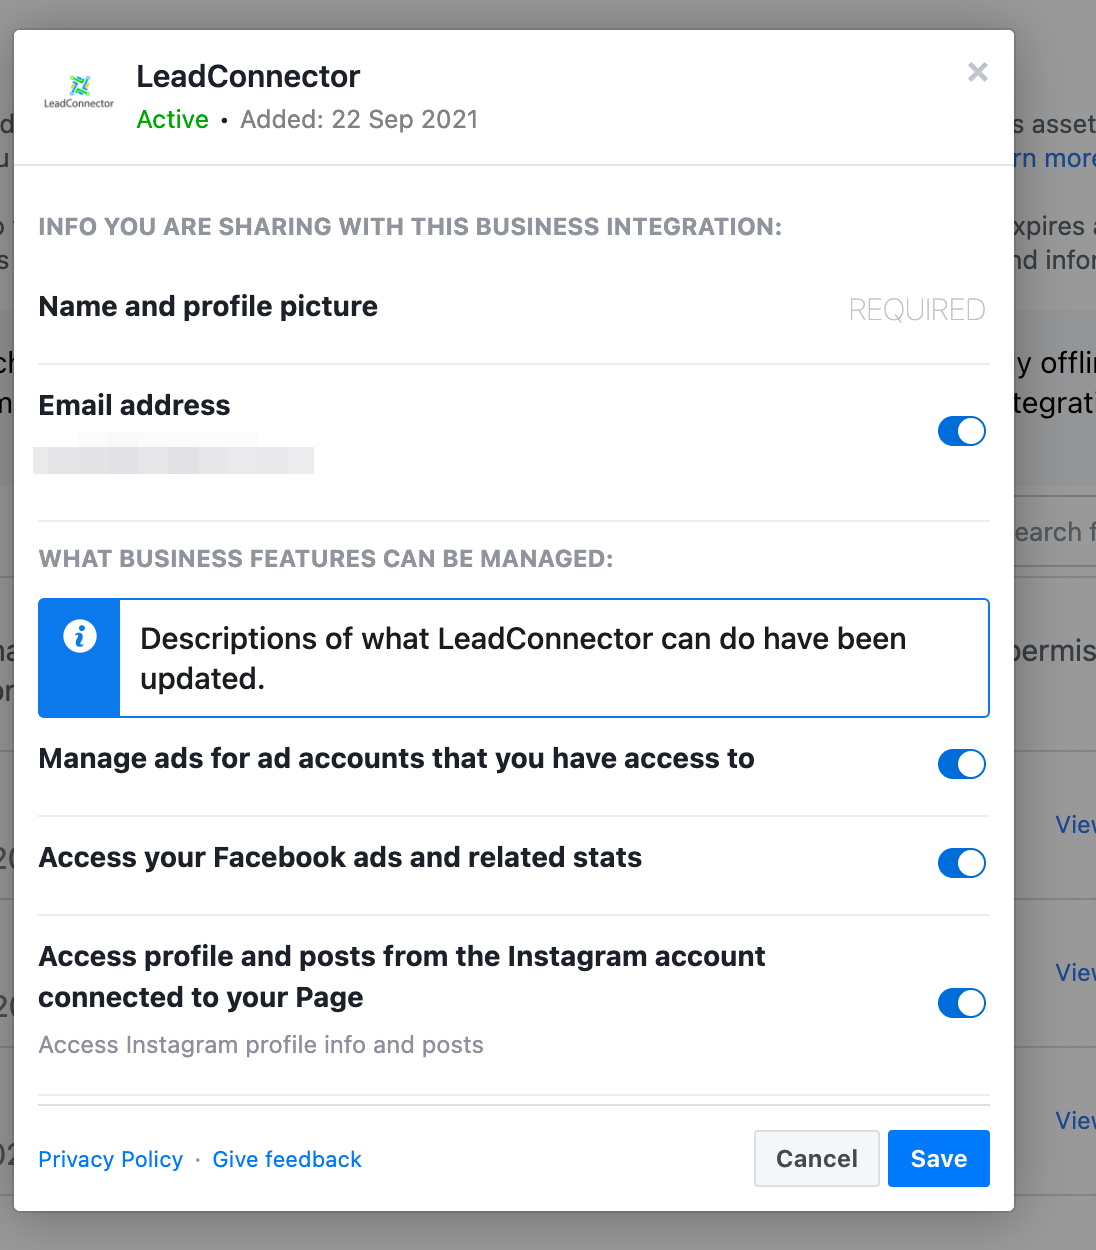Cancel the integration changes
1096x1250 pixels.
(x=817, y=1158)
